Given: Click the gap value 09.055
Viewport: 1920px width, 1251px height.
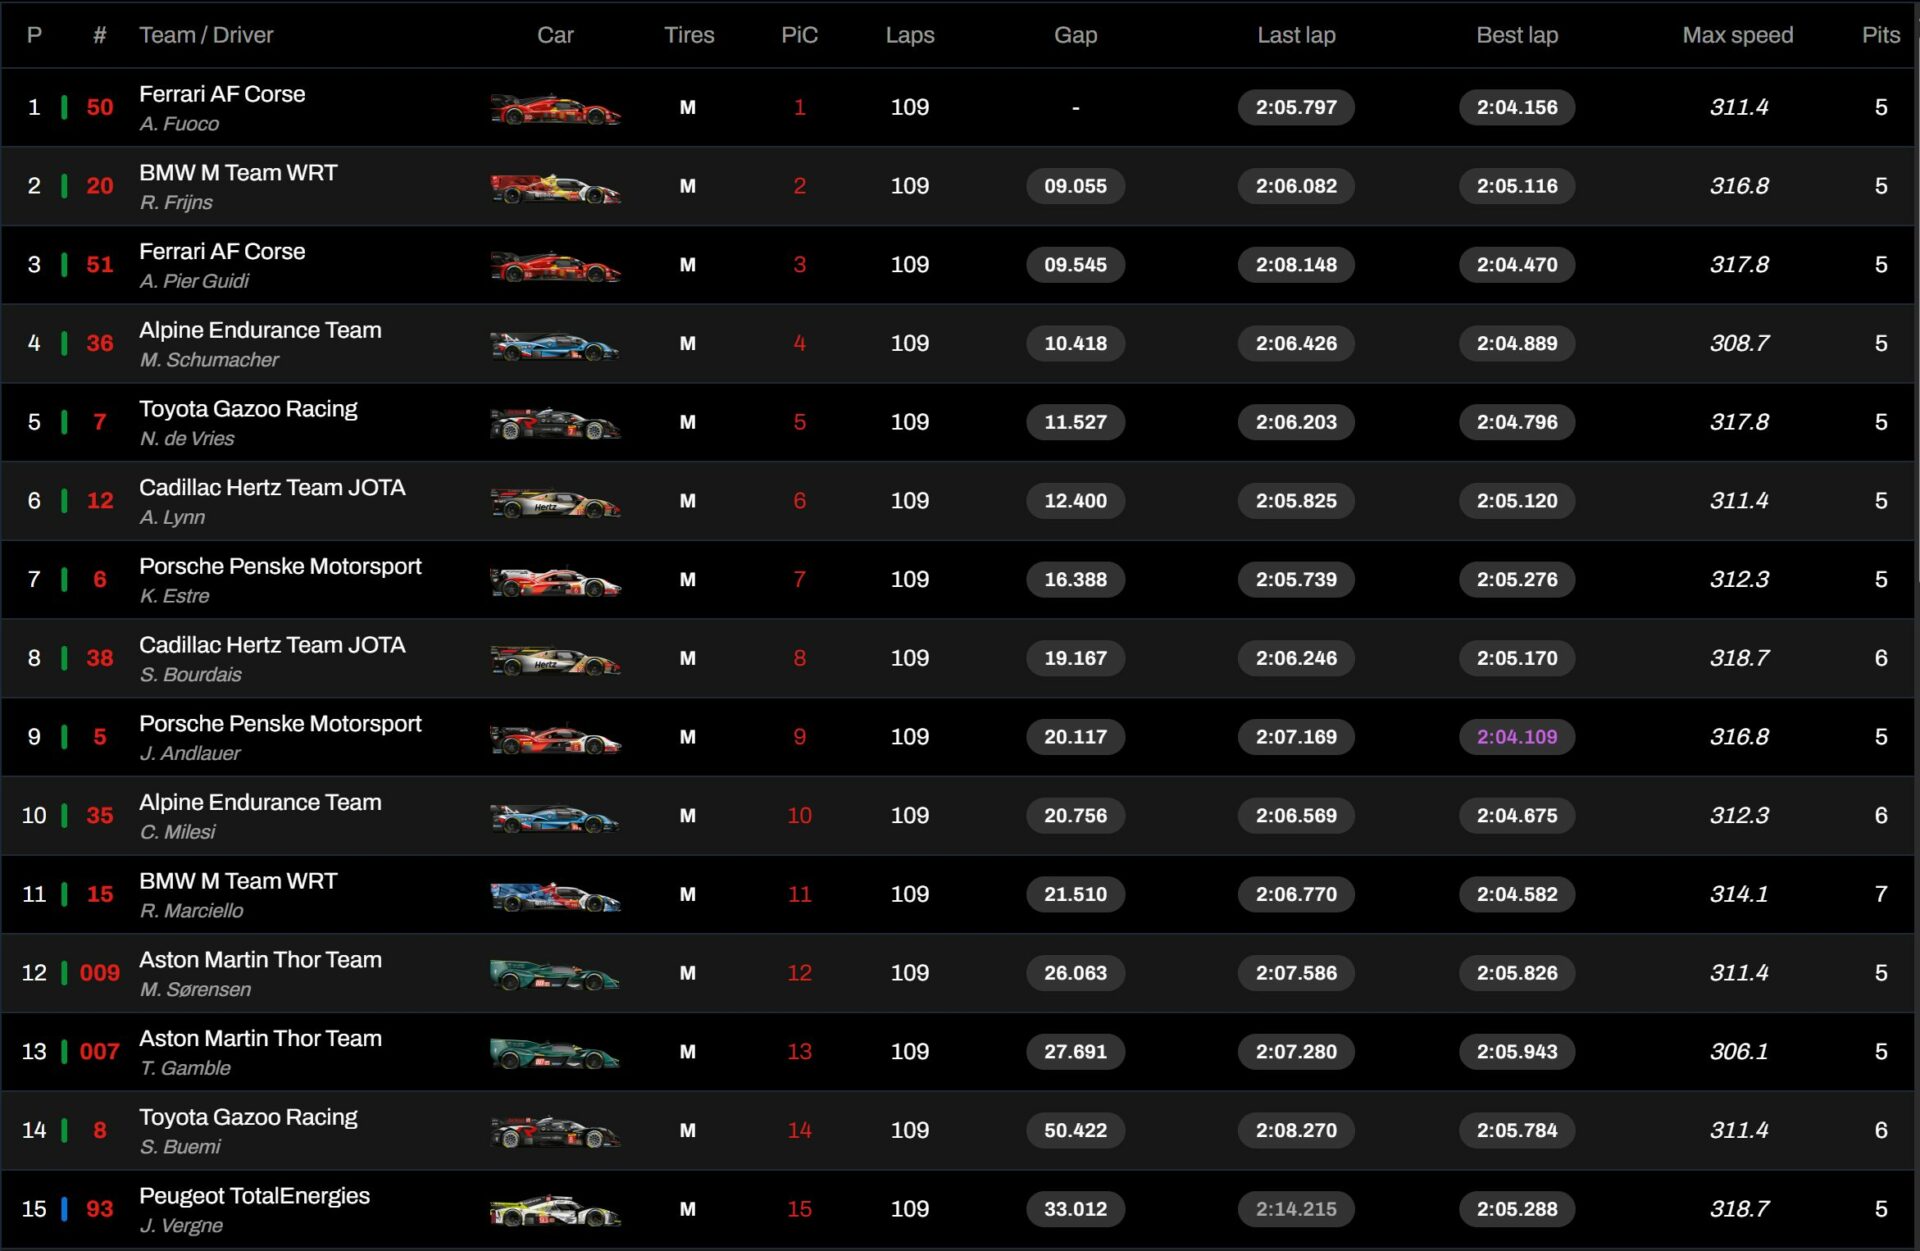Looking at the screenshot, I should point(1075,186).
